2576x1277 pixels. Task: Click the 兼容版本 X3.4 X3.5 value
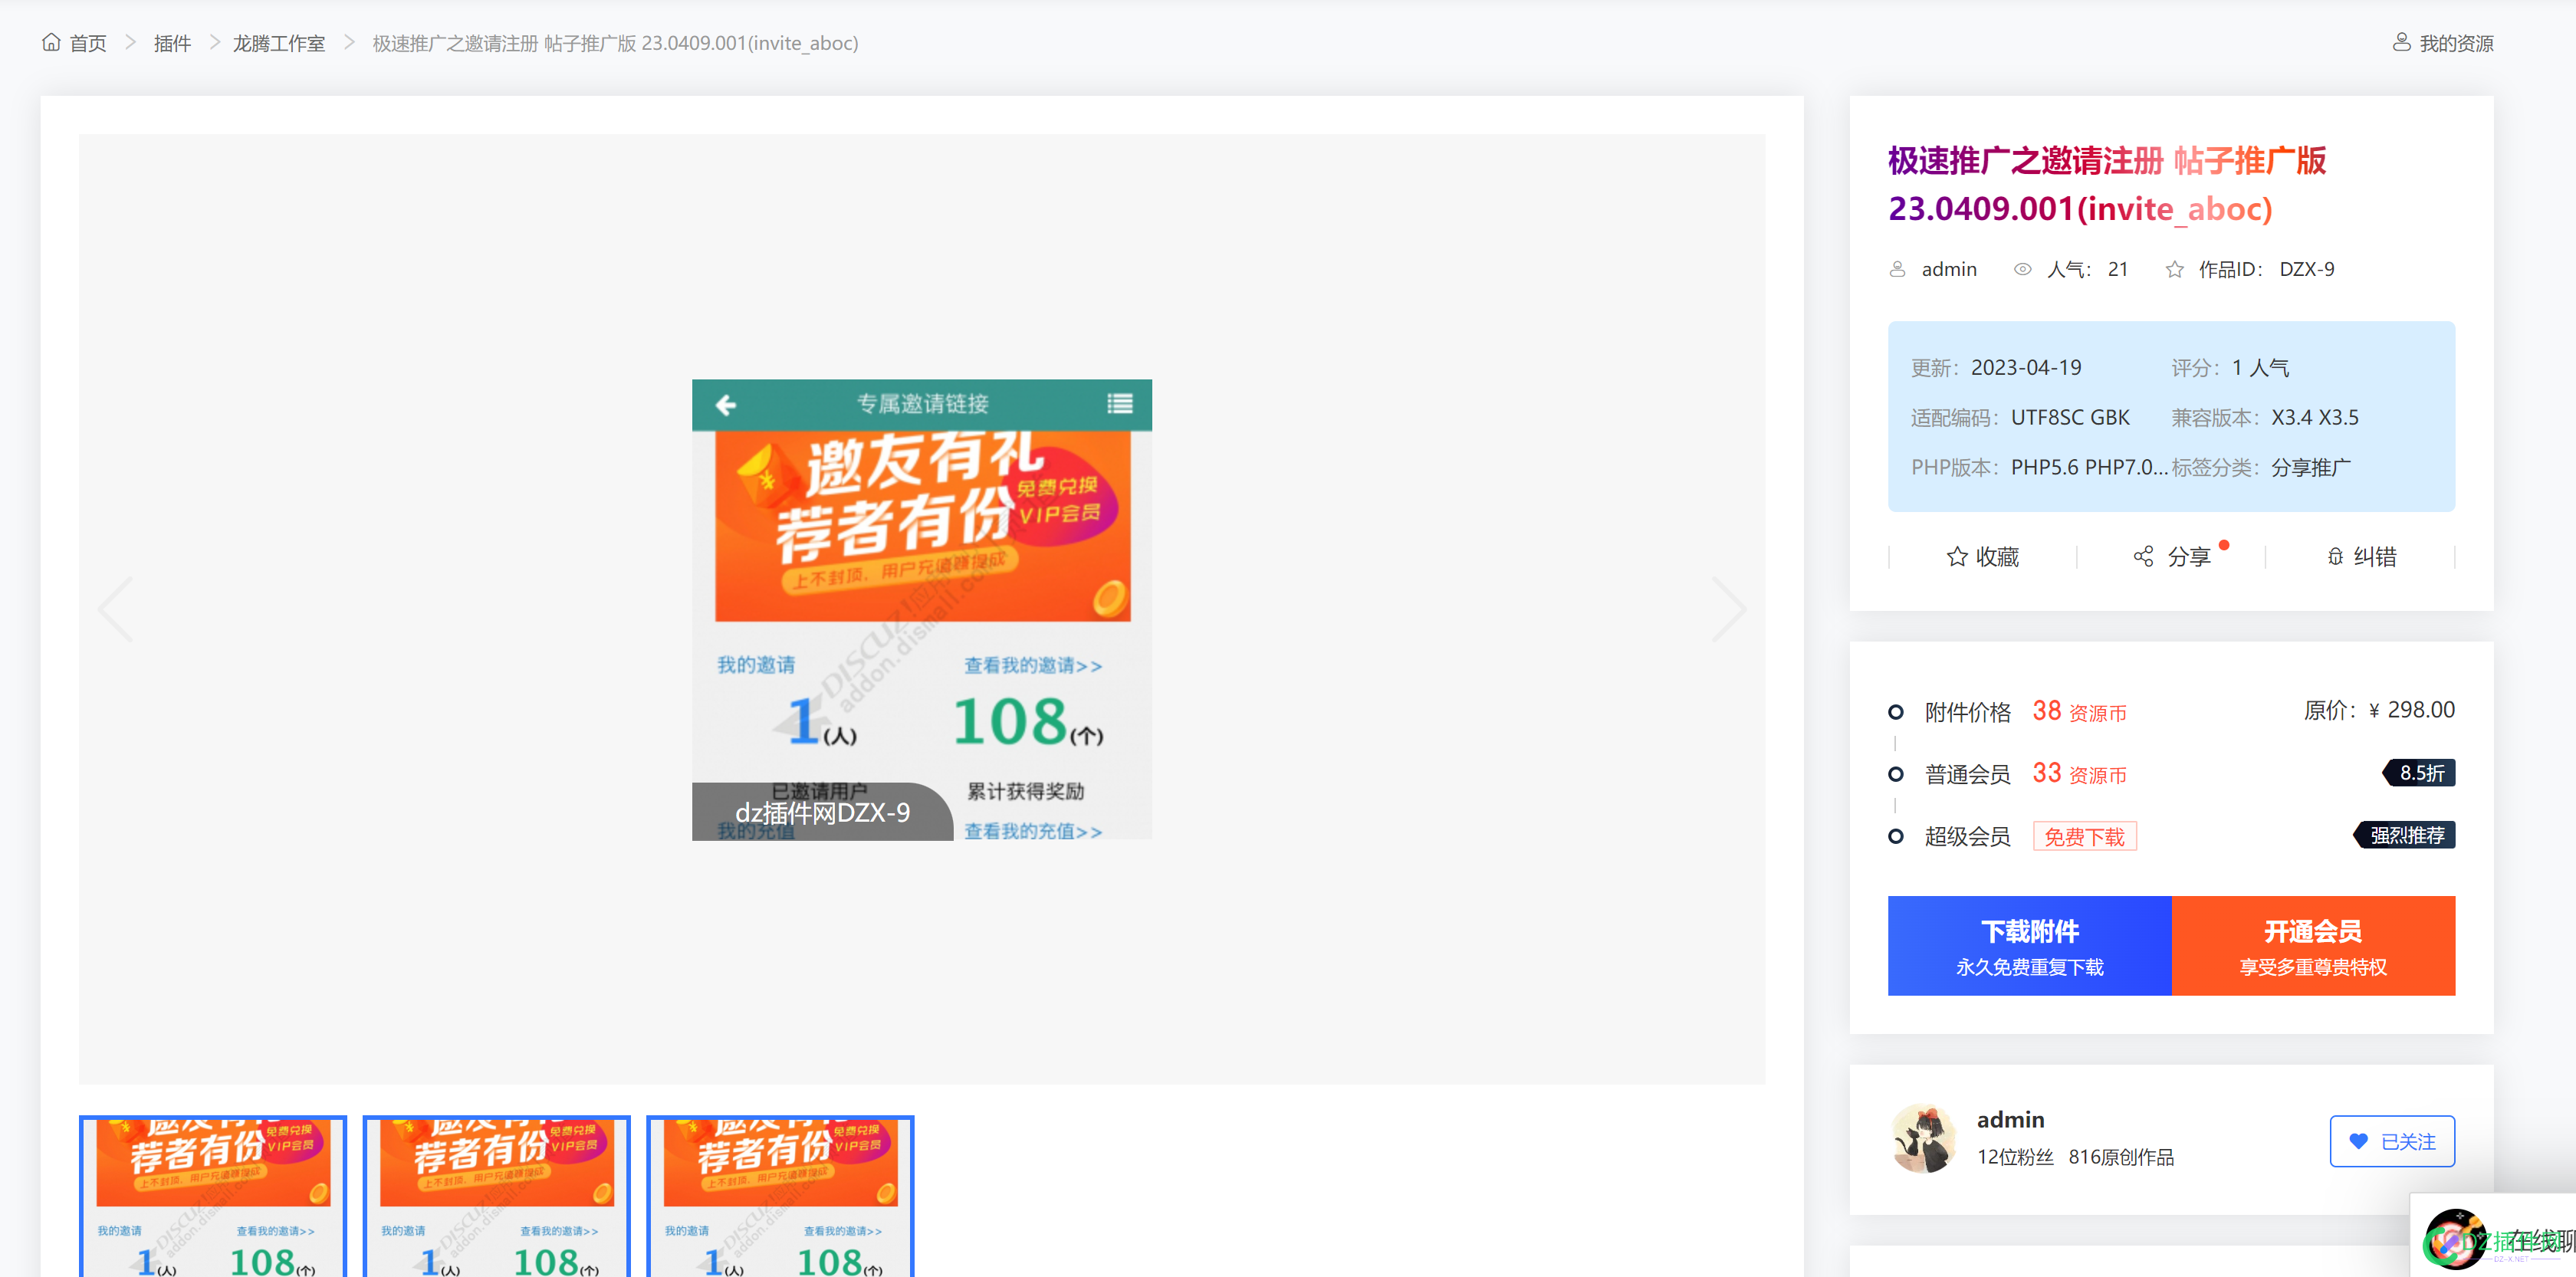click(2315, 417)
